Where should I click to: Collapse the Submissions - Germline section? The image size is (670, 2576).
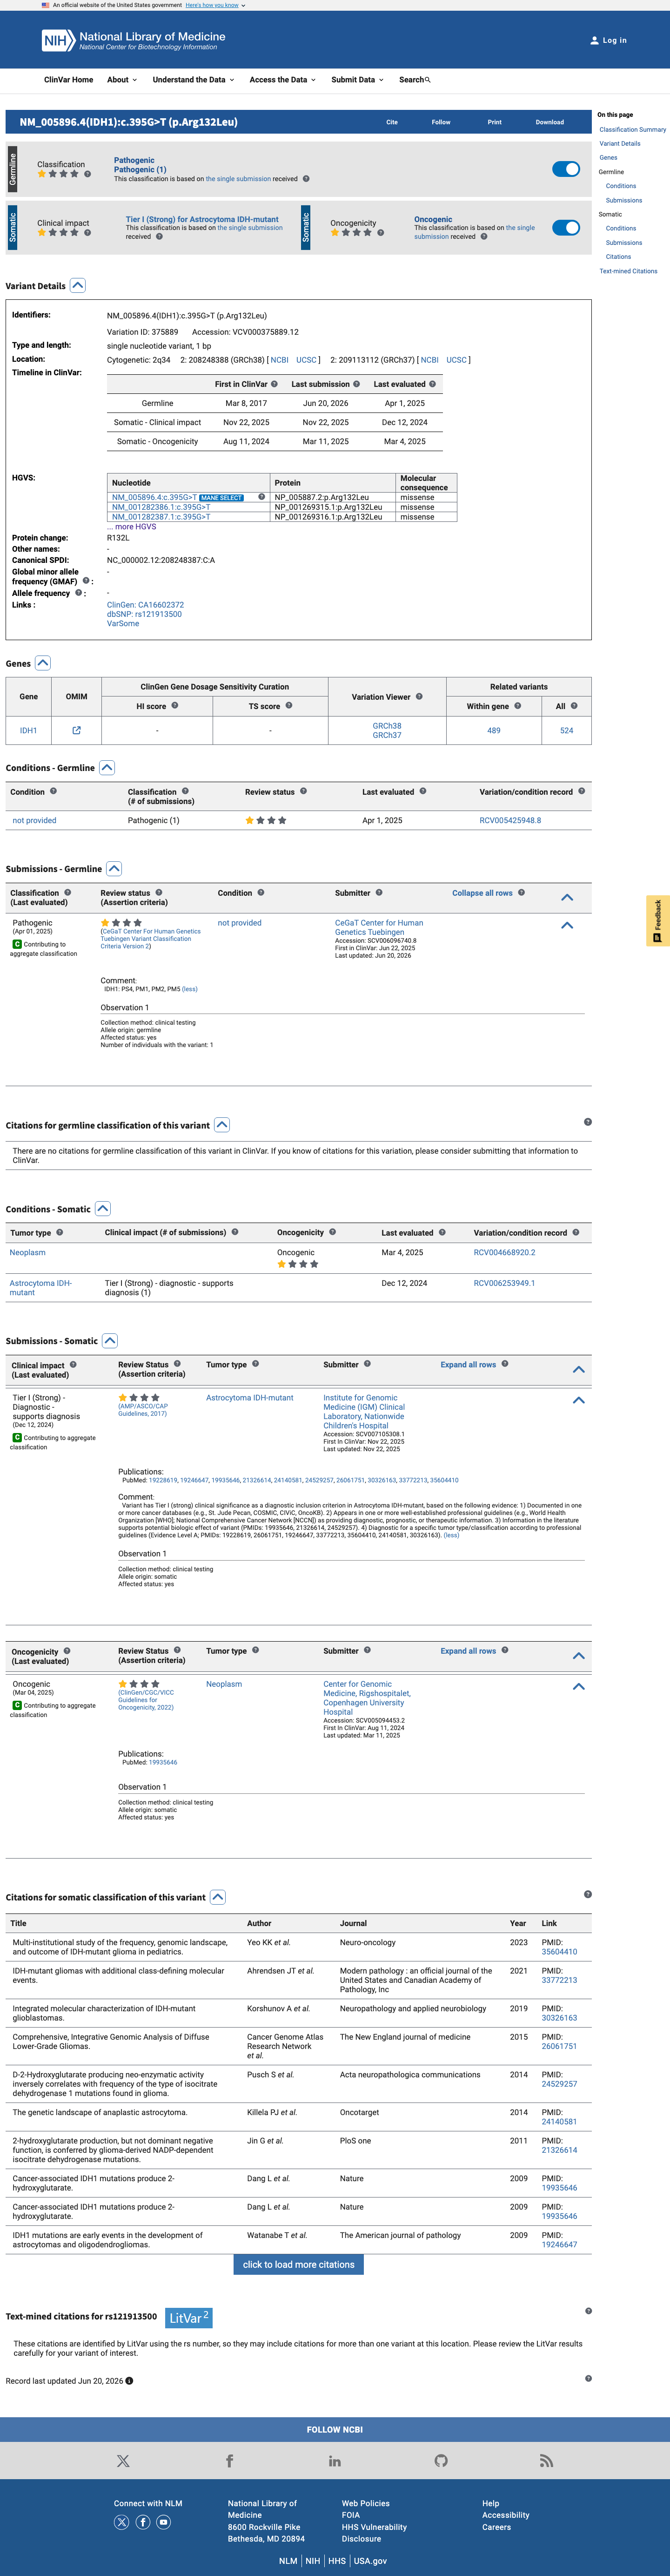coord(114,869)
